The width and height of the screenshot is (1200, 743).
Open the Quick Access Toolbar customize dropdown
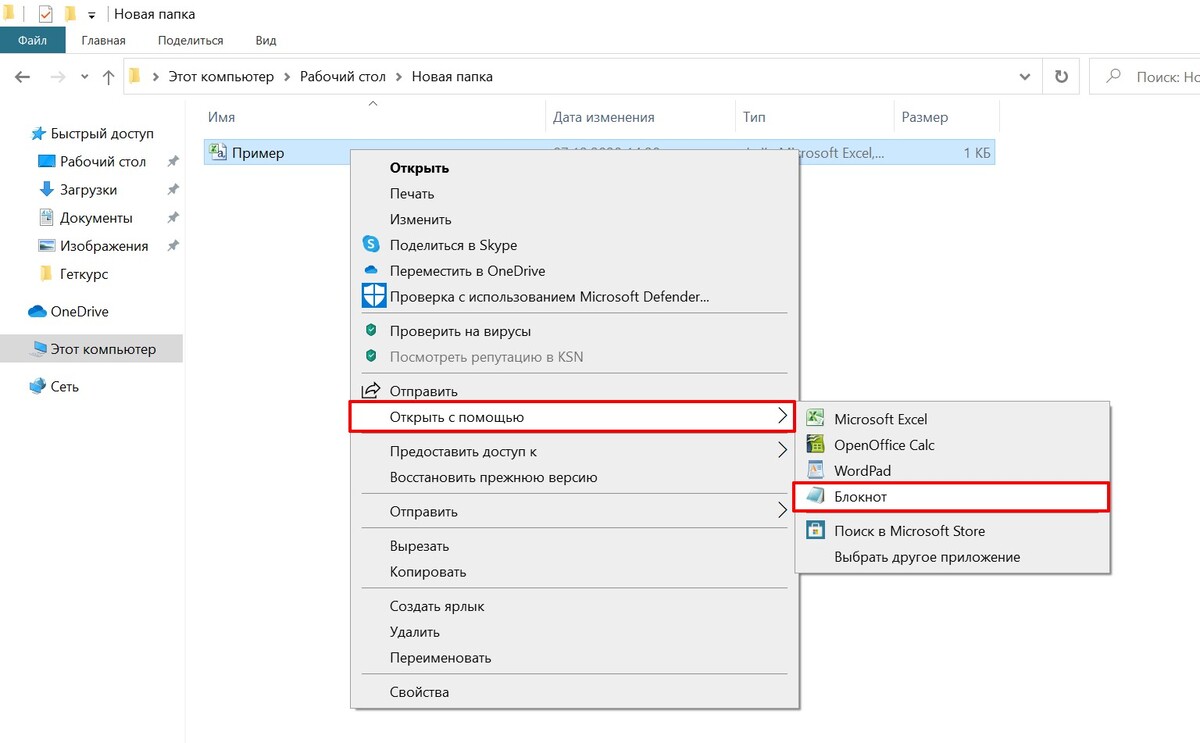(x=92, y=15)
